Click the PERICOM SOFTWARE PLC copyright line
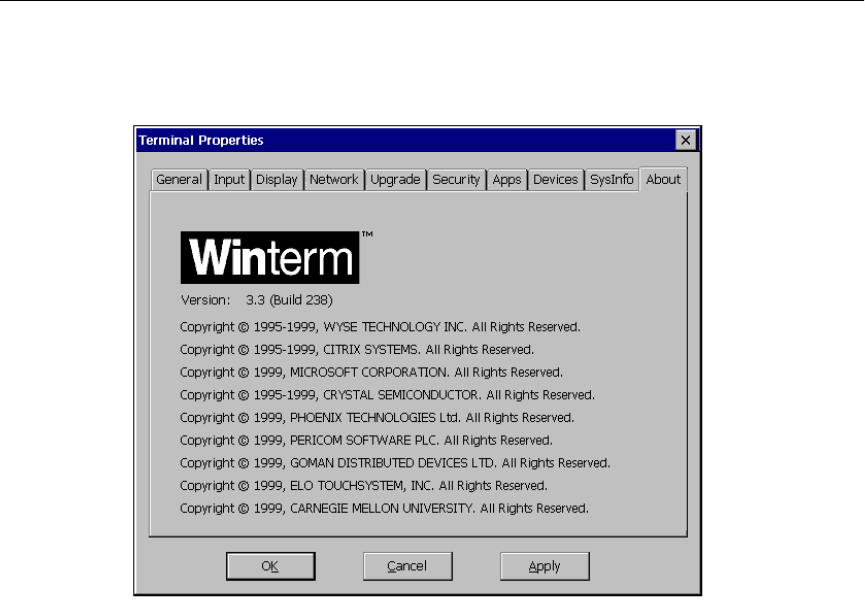Image resolution: width=865 pixels, height=600 pixels. tap(366, 440)
